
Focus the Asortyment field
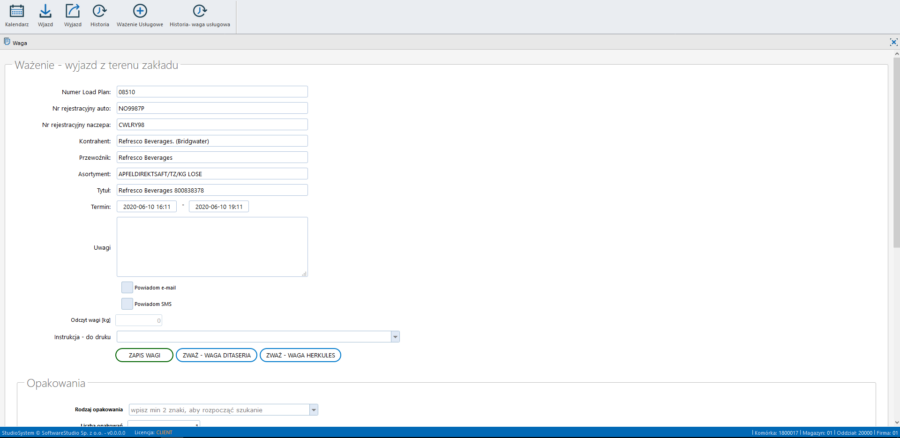tap(212, 173)
